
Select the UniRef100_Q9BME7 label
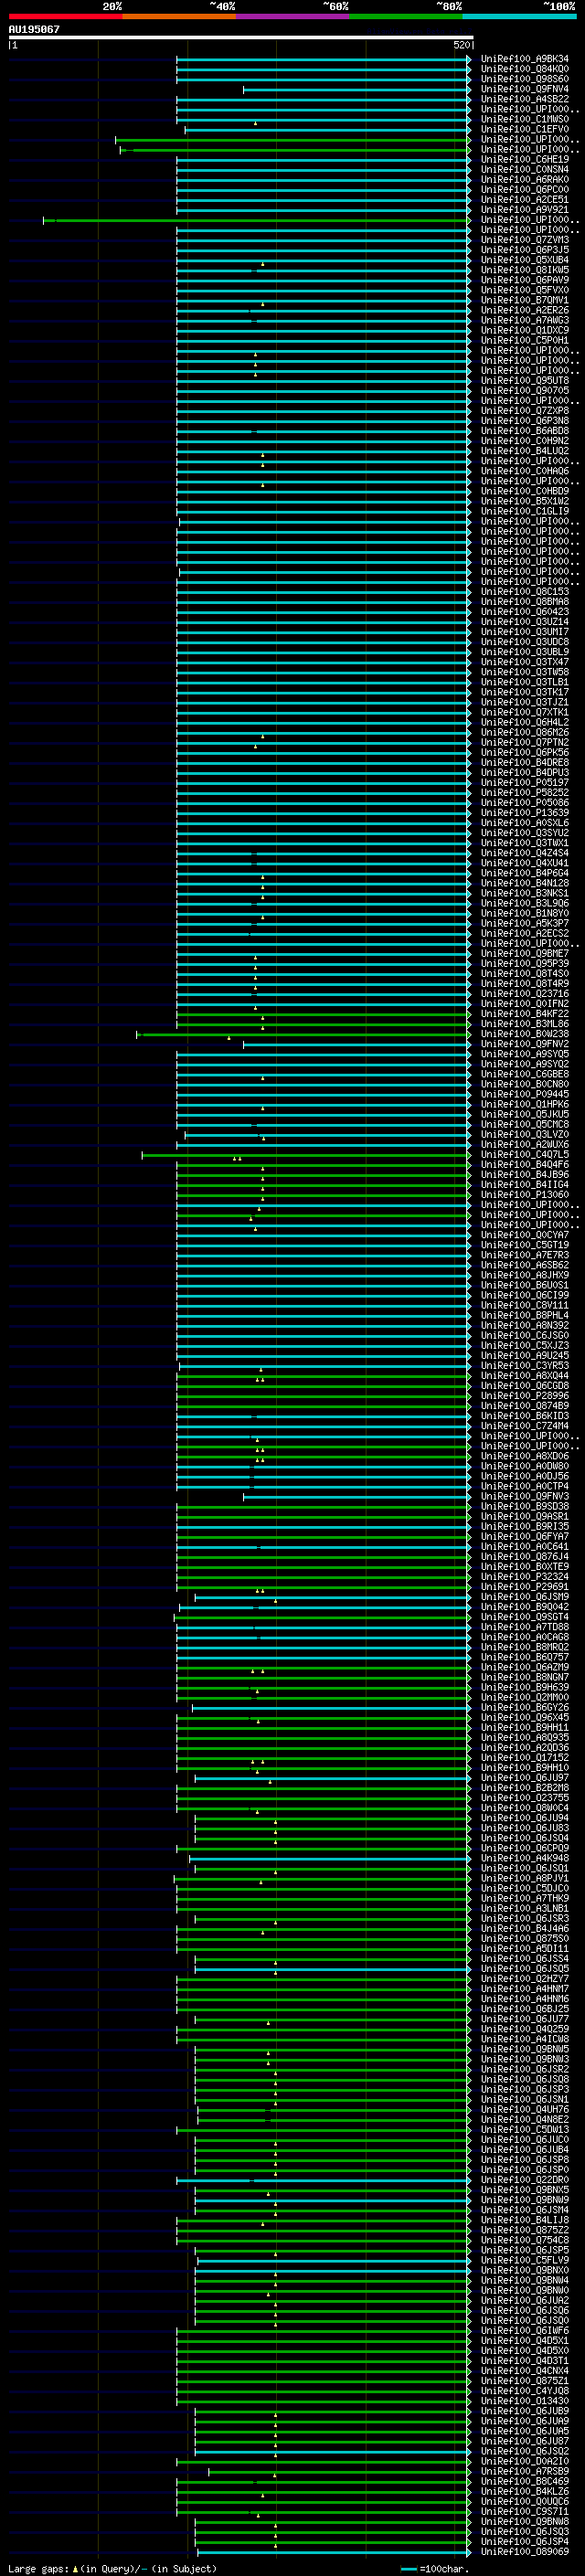pos(525,953)
